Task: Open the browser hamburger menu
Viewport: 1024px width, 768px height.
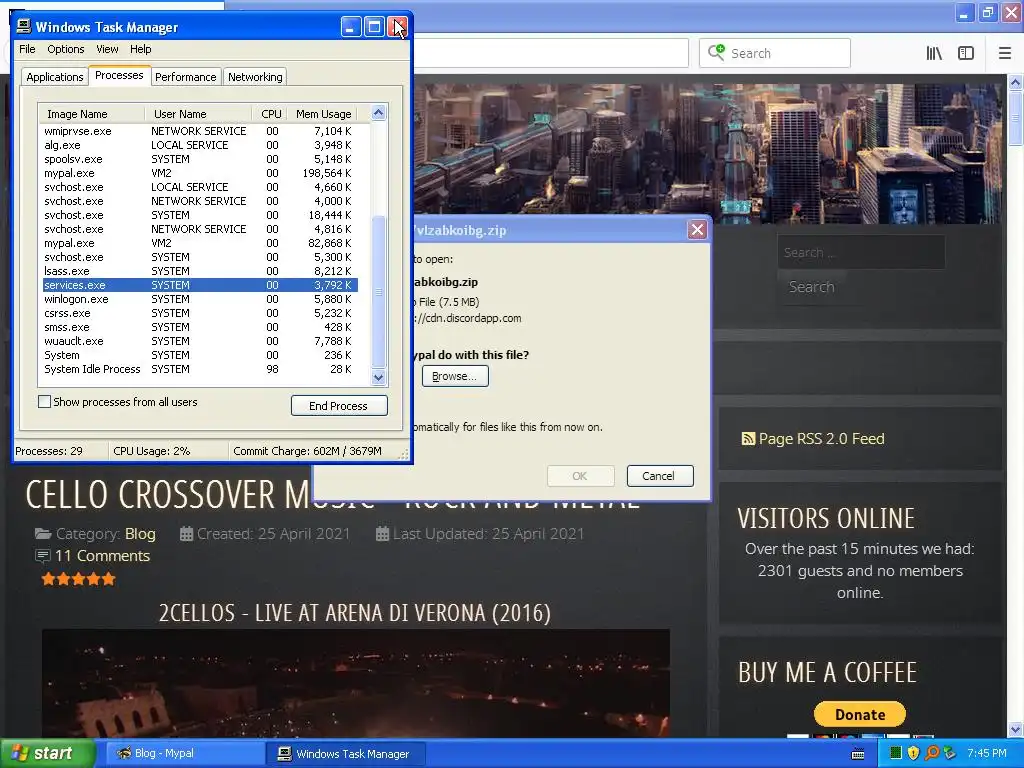Action: [1004, 53]
